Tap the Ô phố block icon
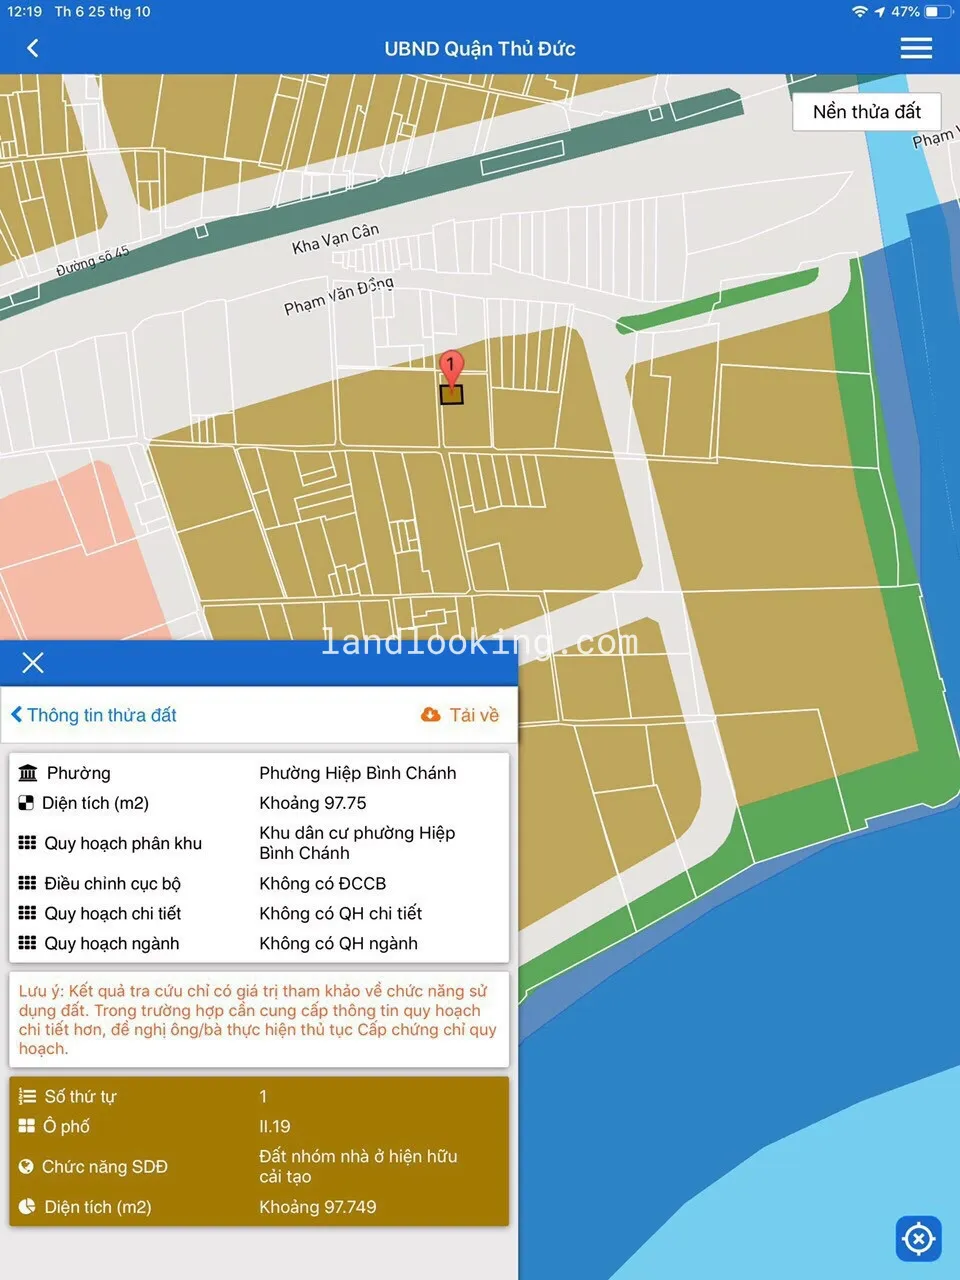This screenshot has height=1280, width=960. tap(27, 1126)
